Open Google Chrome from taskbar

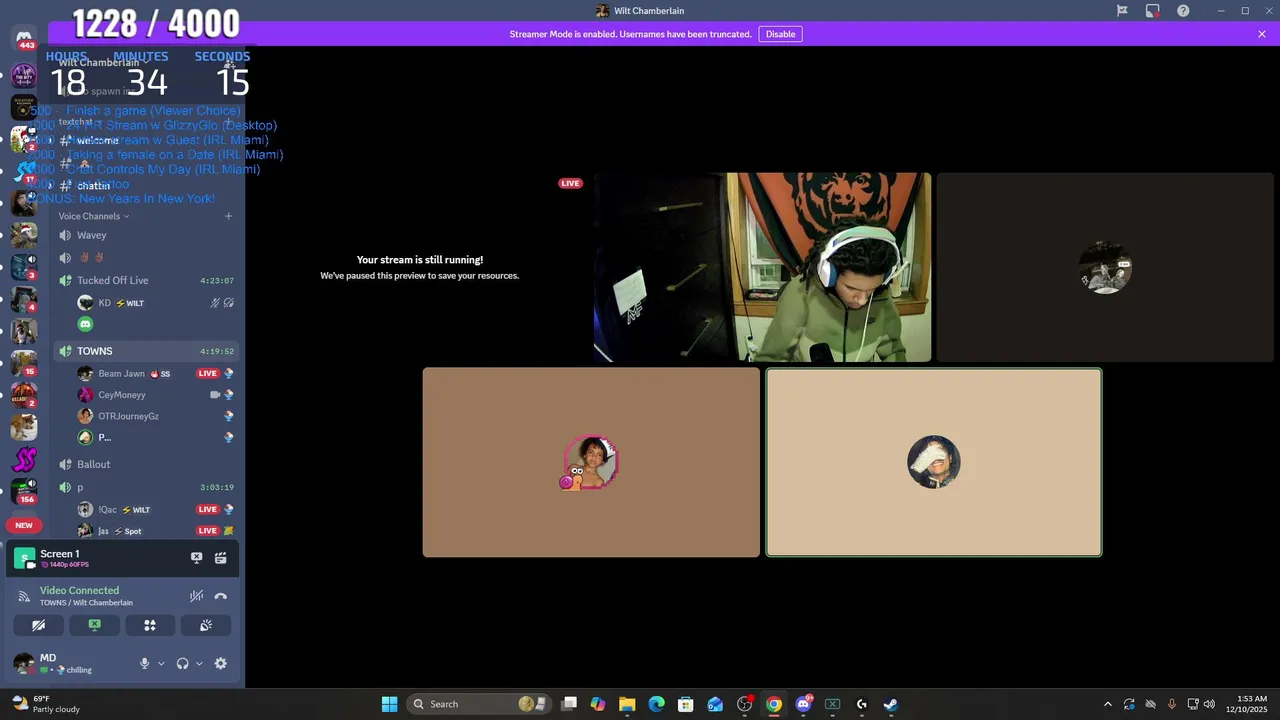[x=773, y=704]
